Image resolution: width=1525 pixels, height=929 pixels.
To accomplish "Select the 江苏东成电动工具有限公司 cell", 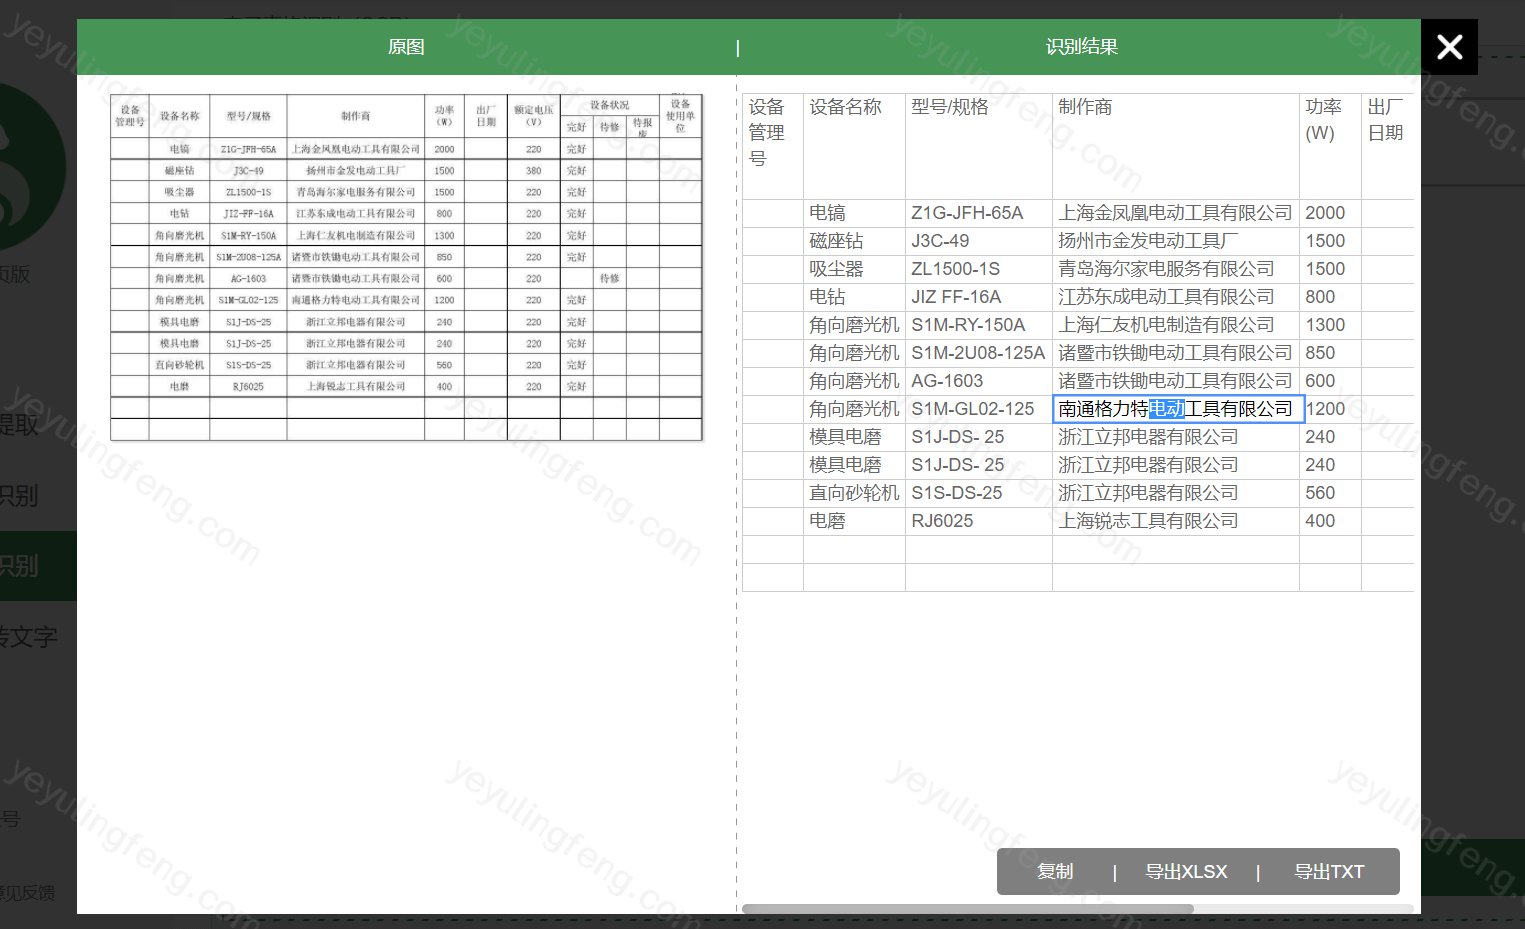I will tap(1176, 297).
